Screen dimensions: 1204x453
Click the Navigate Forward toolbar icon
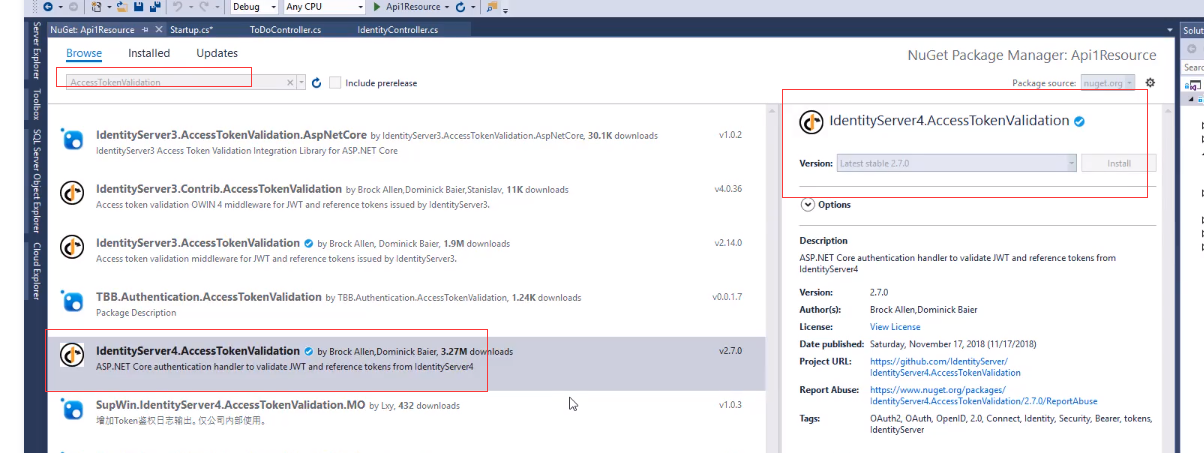[x=73, y=7]
